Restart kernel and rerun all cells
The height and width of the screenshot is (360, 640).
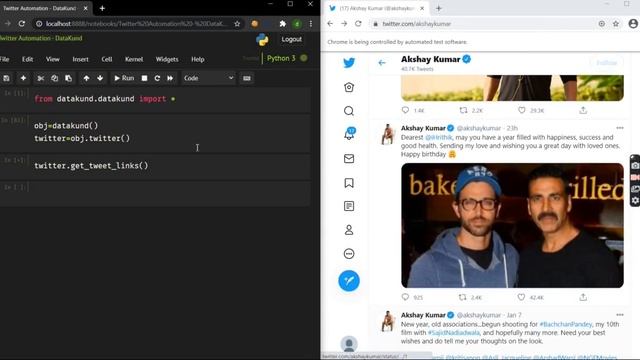[170, 78]
